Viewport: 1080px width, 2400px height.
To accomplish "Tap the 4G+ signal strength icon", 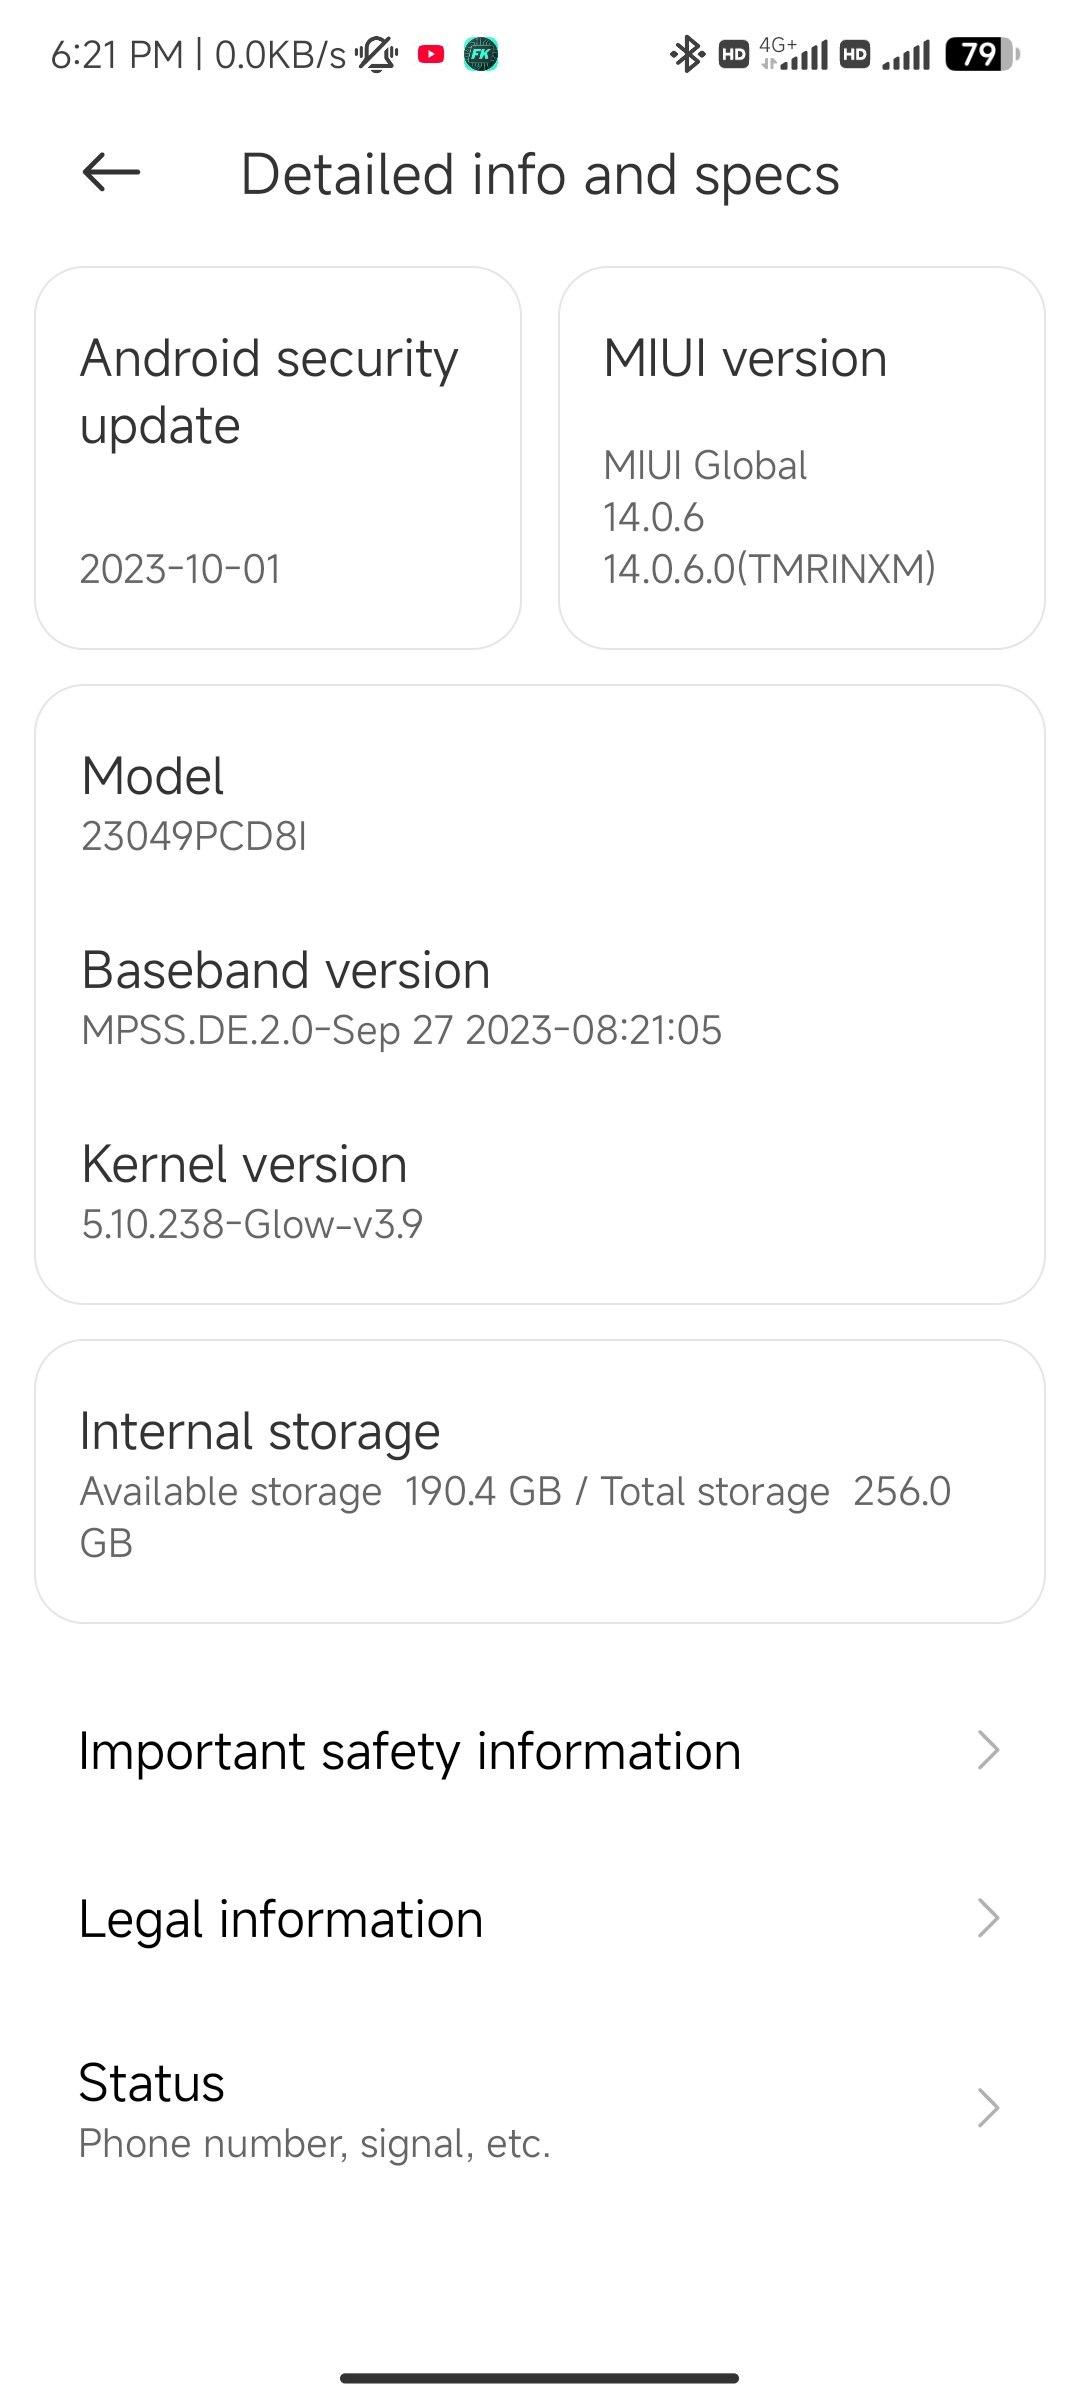I will [795, 54].
